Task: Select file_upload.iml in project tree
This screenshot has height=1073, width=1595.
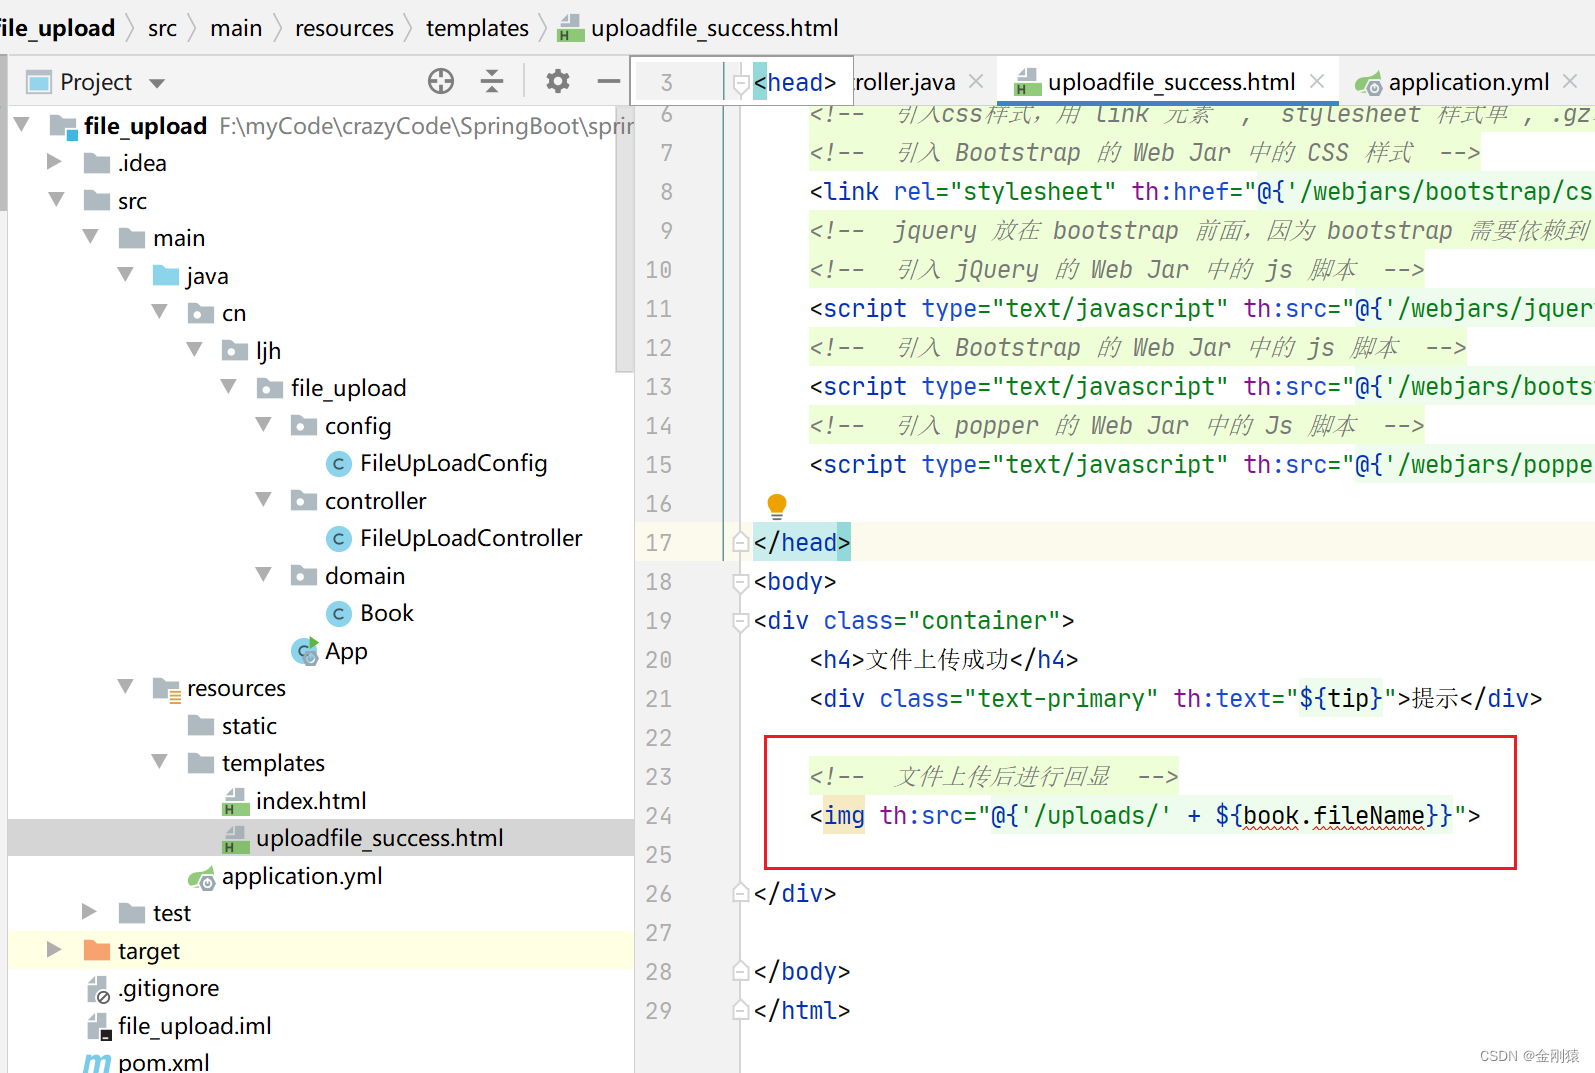Action: pos(195,1026)
